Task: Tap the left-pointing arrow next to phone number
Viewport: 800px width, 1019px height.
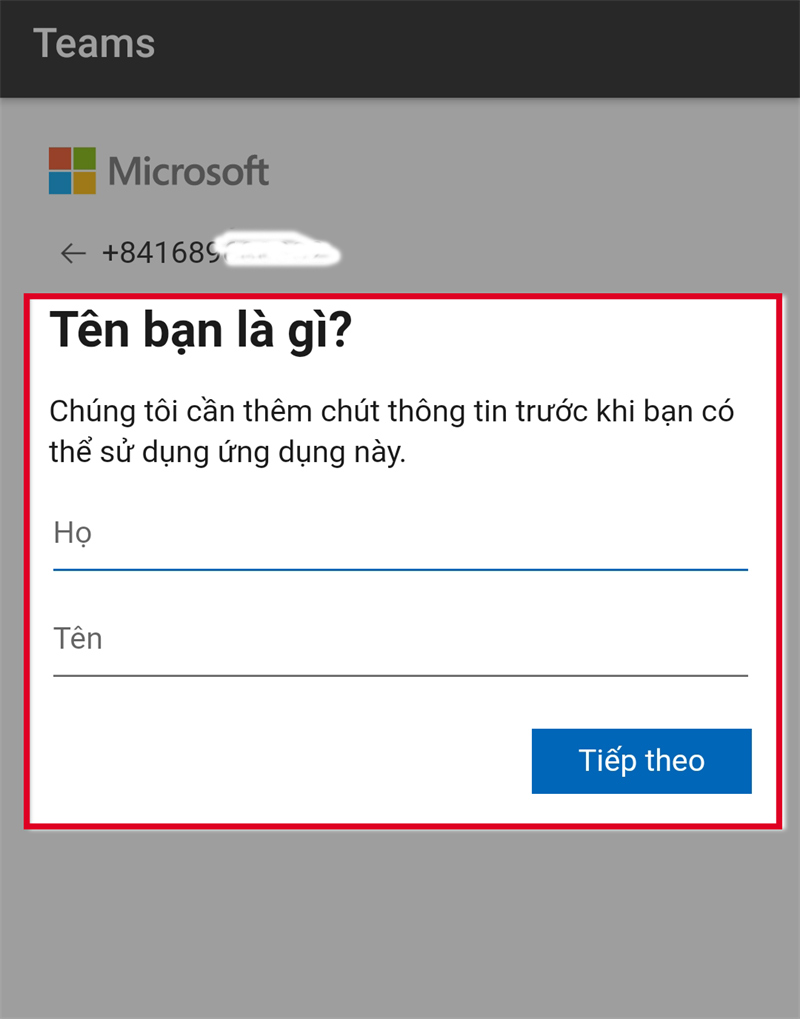Action: [72, 253]
